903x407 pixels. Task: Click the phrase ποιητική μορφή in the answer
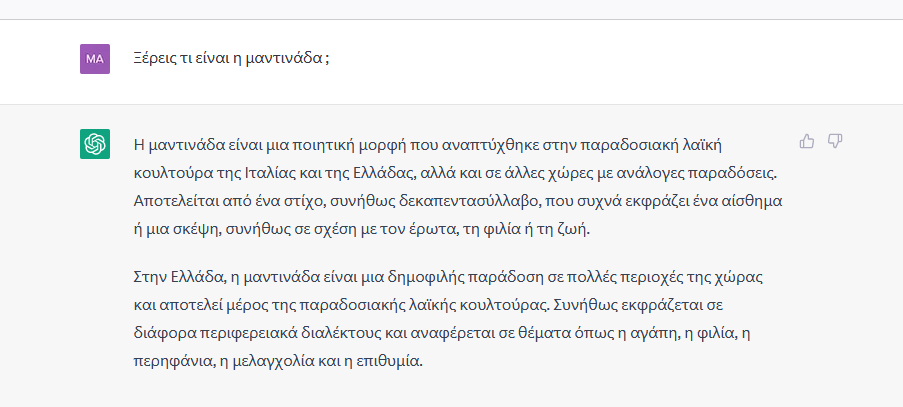(x=319, y=144)
